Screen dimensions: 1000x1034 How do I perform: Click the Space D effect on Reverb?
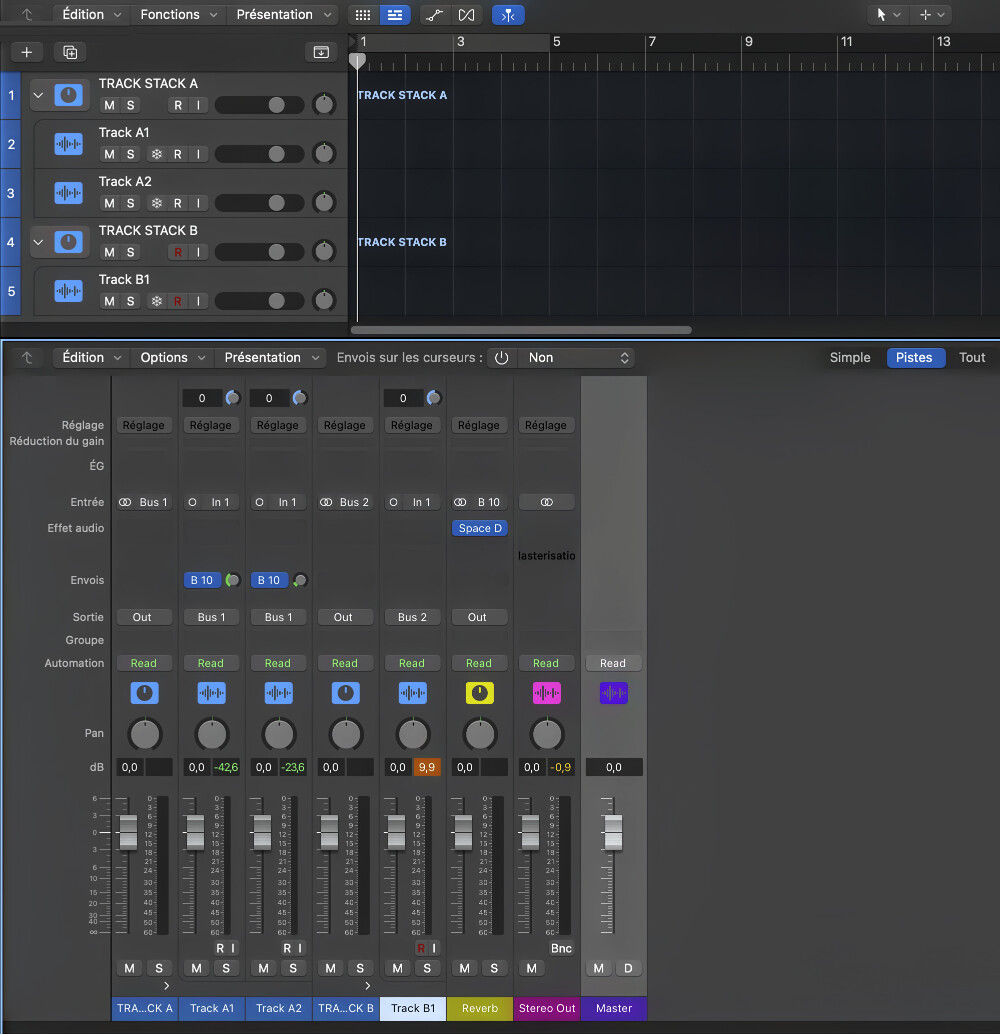point(480,528)
